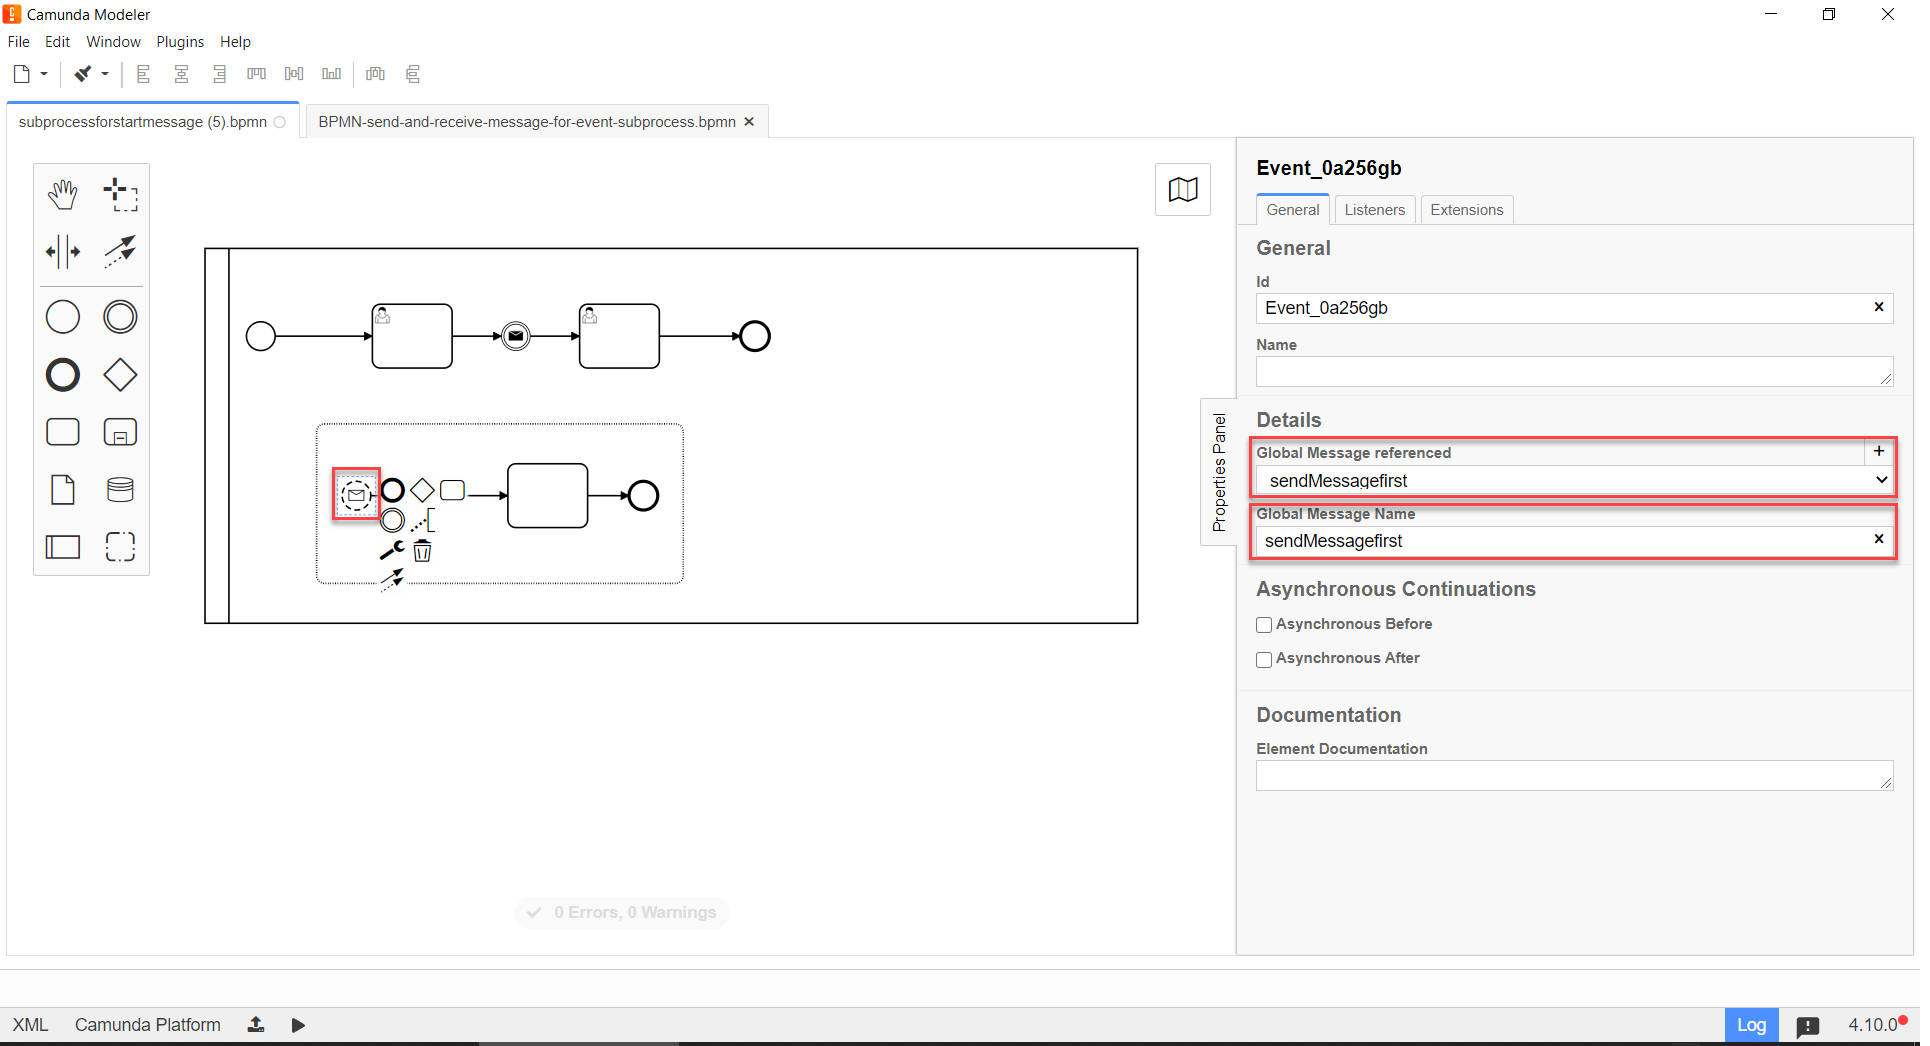Screen dimensions: 1930x1046
Task: Add a new global message with plus
Action: pos(1878,452)
